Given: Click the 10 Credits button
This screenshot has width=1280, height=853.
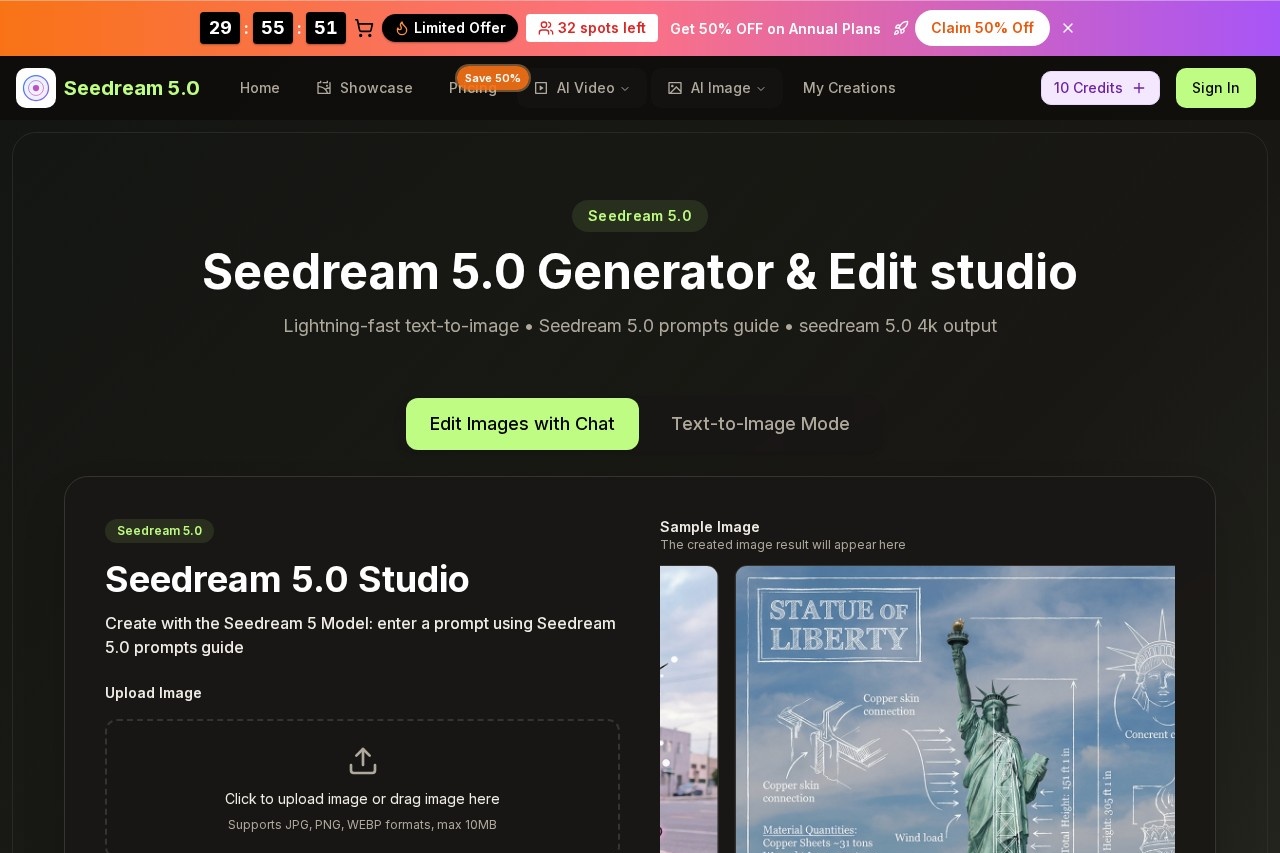Looking at the screenshot, I should (x=1100, y=88).
